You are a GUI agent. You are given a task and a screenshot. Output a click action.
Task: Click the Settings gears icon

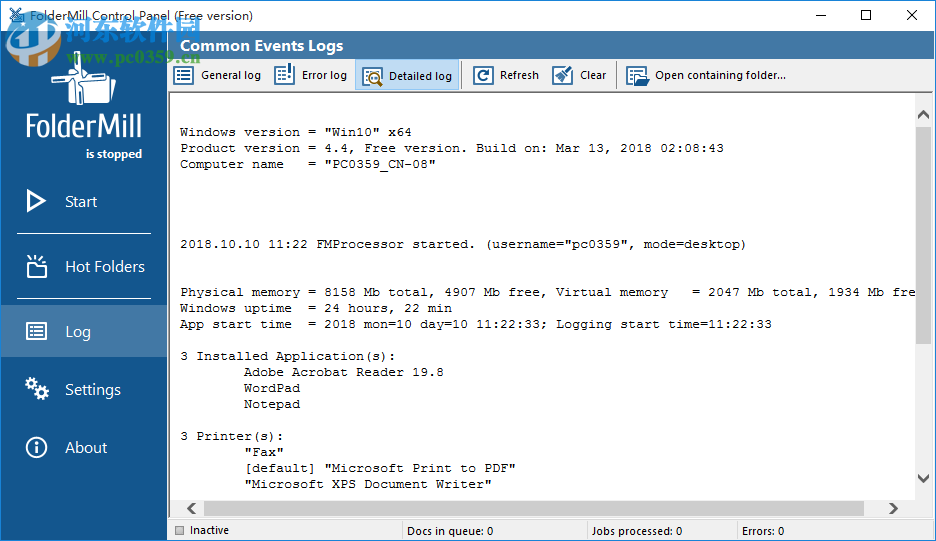point(36,389)
